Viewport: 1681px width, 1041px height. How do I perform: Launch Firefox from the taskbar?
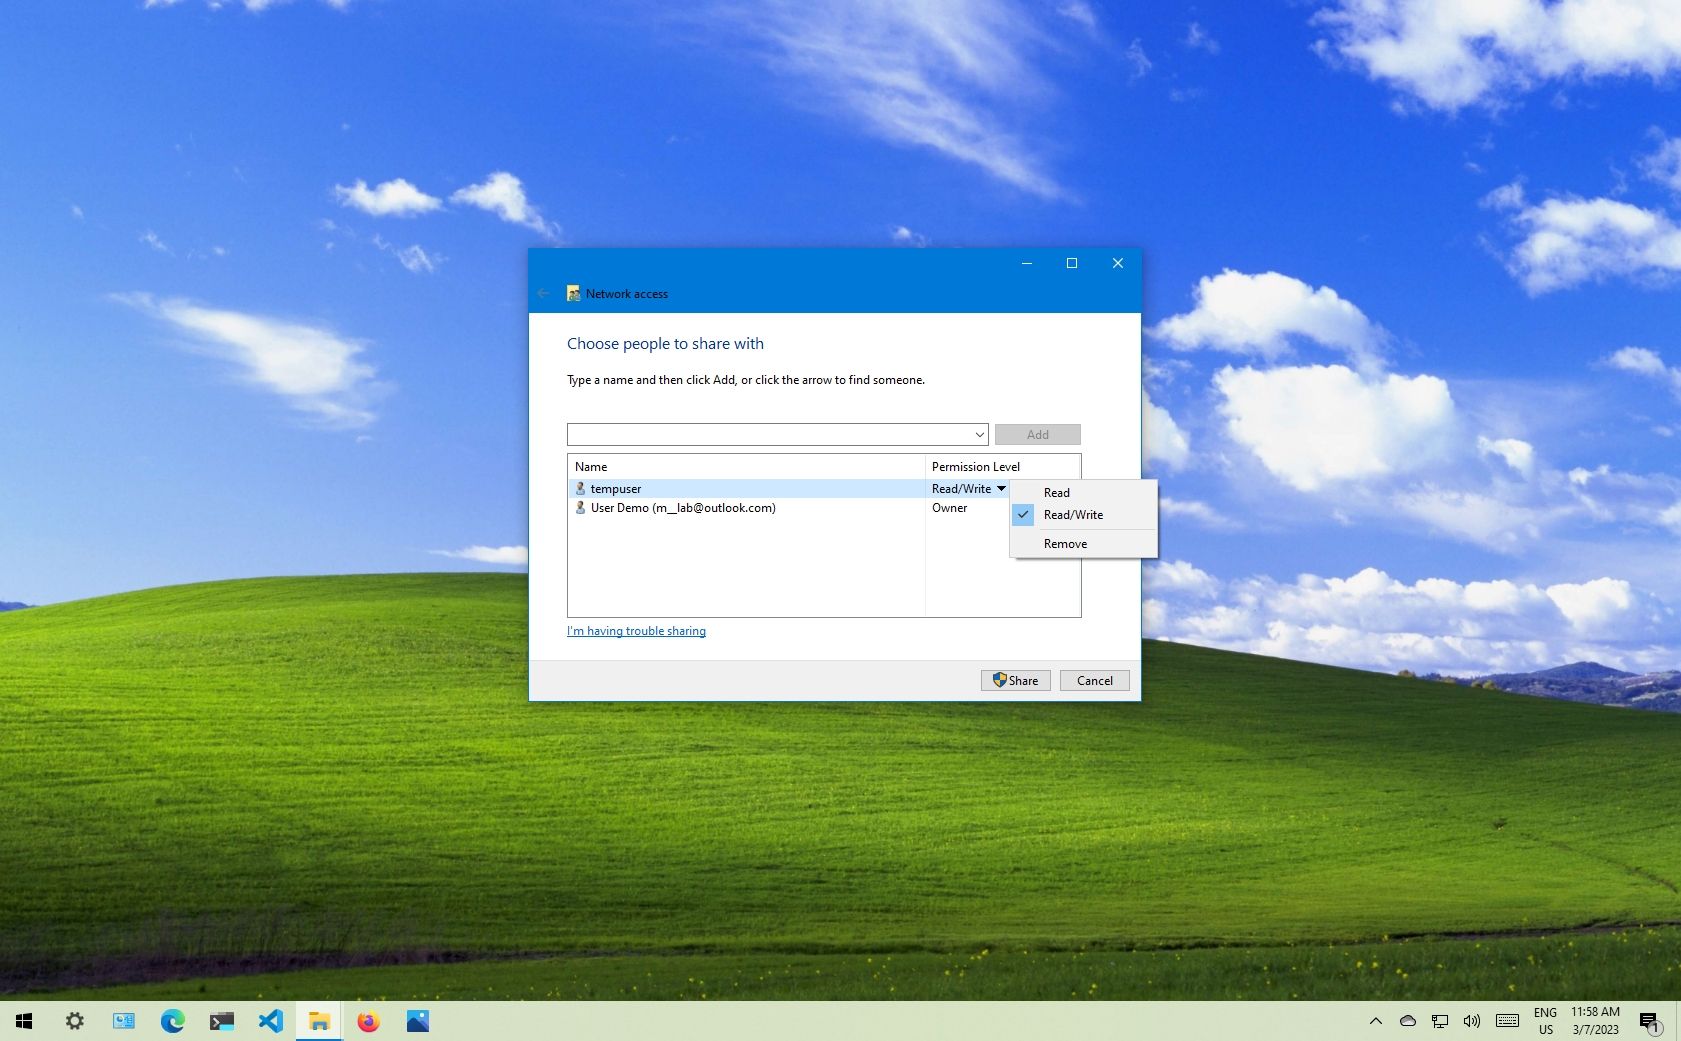point(368,1021)
